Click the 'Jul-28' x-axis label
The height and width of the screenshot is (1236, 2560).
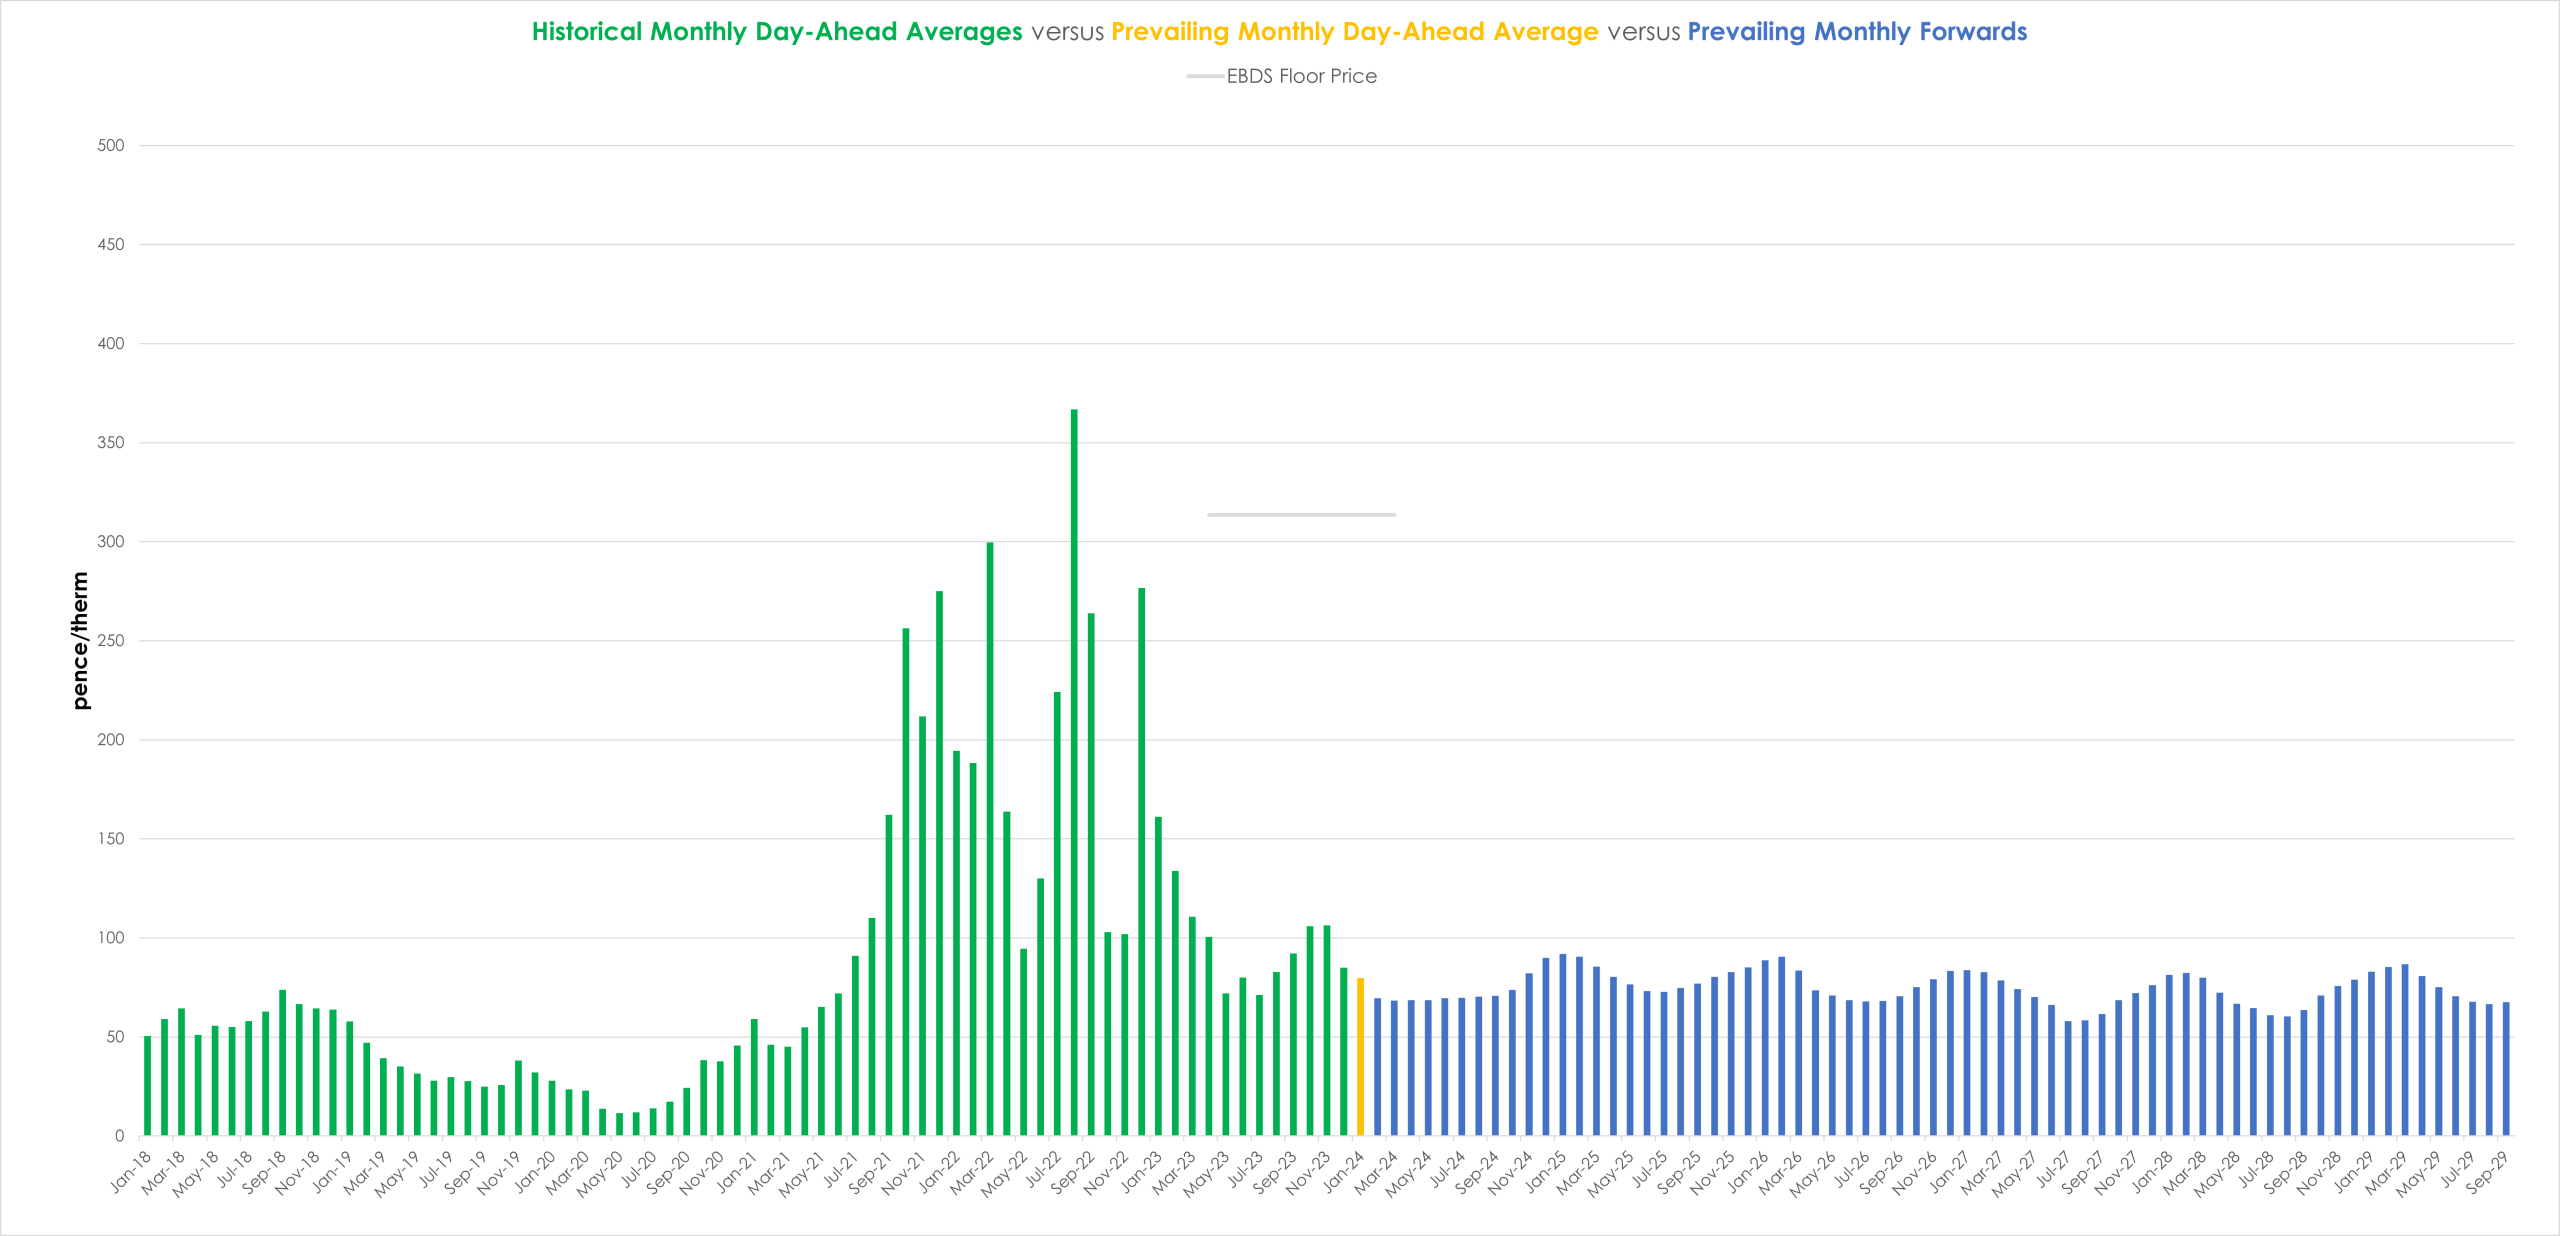2254,1170
